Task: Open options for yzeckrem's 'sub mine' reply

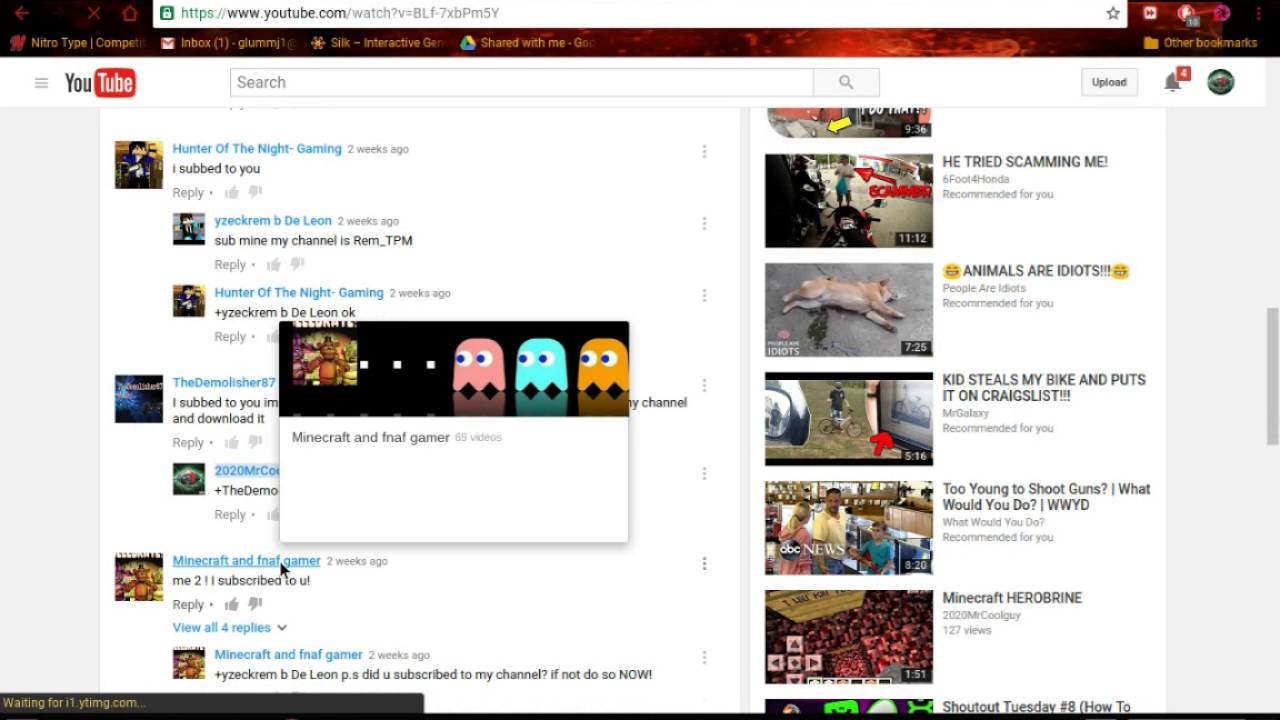Action: point(704,223)
